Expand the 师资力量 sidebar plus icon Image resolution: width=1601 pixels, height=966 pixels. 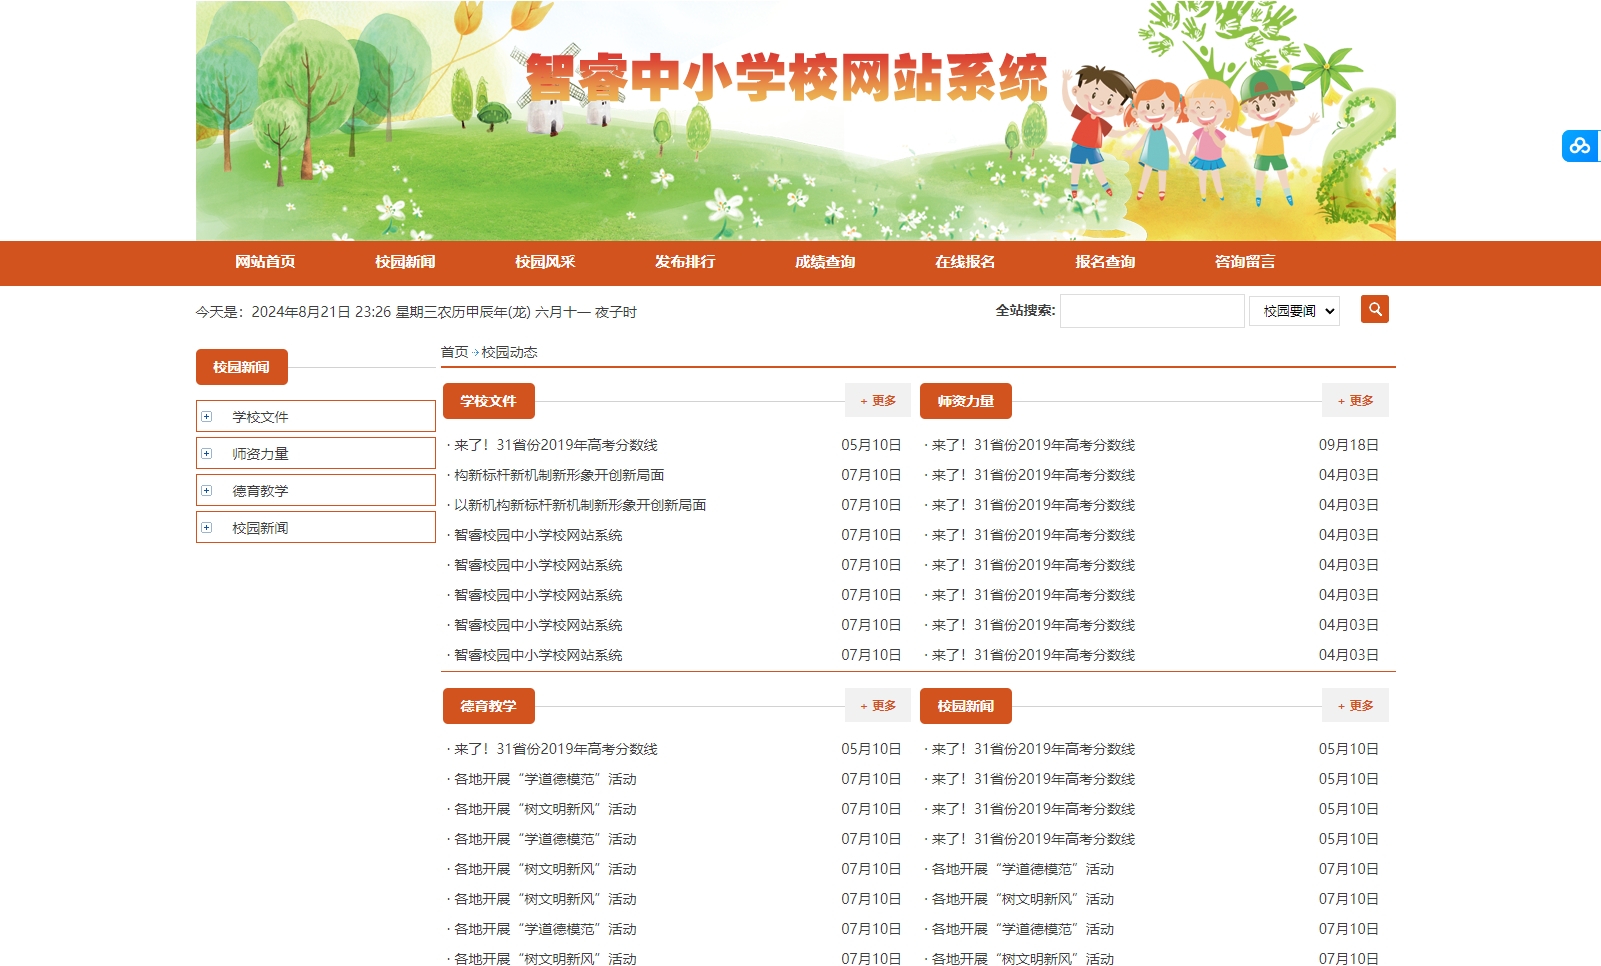[x=207, y=454]
